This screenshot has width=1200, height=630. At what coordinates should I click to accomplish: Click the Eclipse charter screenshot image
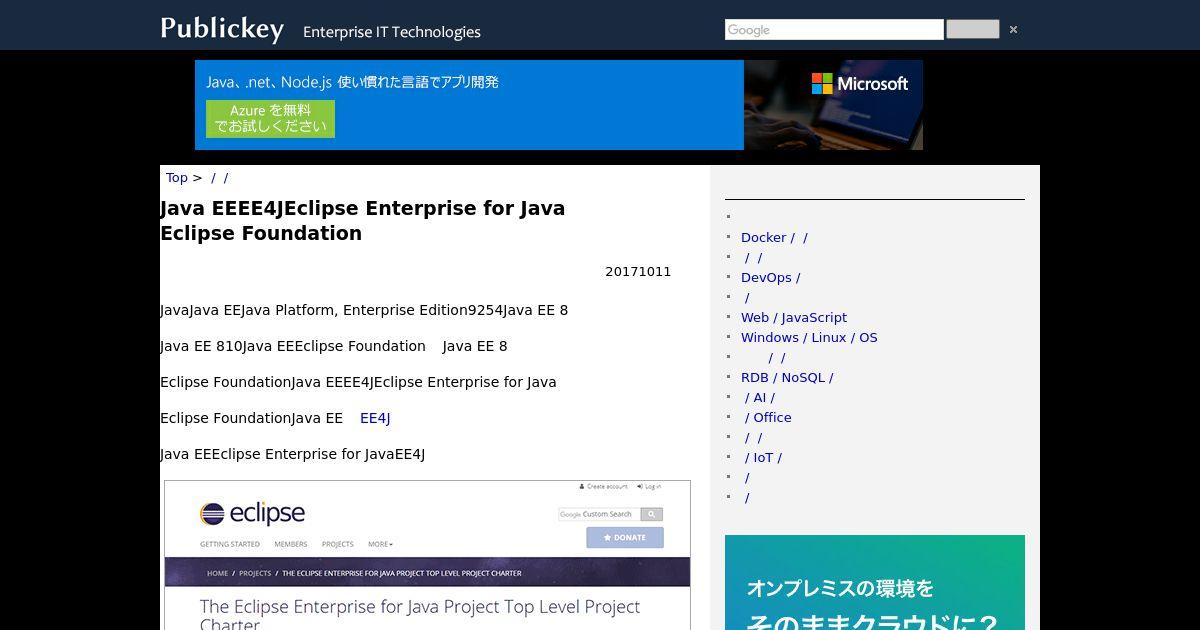click(427, 555)
